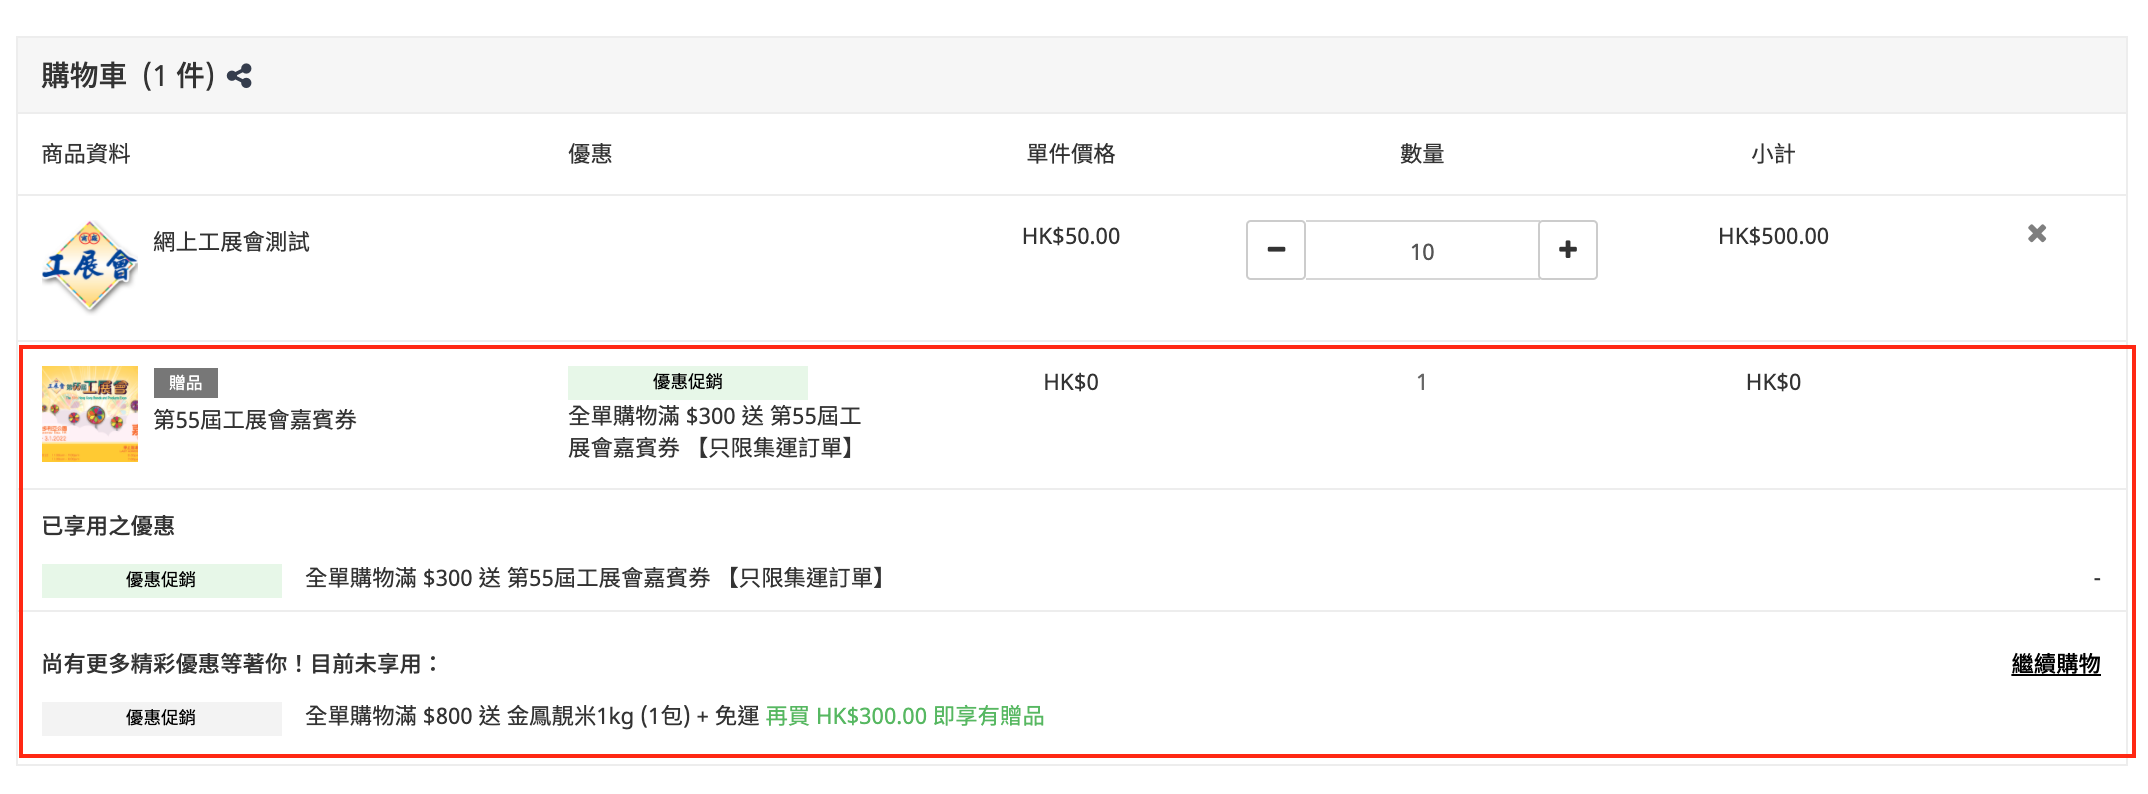Screen dimensions: 2148x794
Task: Click the 數量 column header
Action: [1422, 154]
